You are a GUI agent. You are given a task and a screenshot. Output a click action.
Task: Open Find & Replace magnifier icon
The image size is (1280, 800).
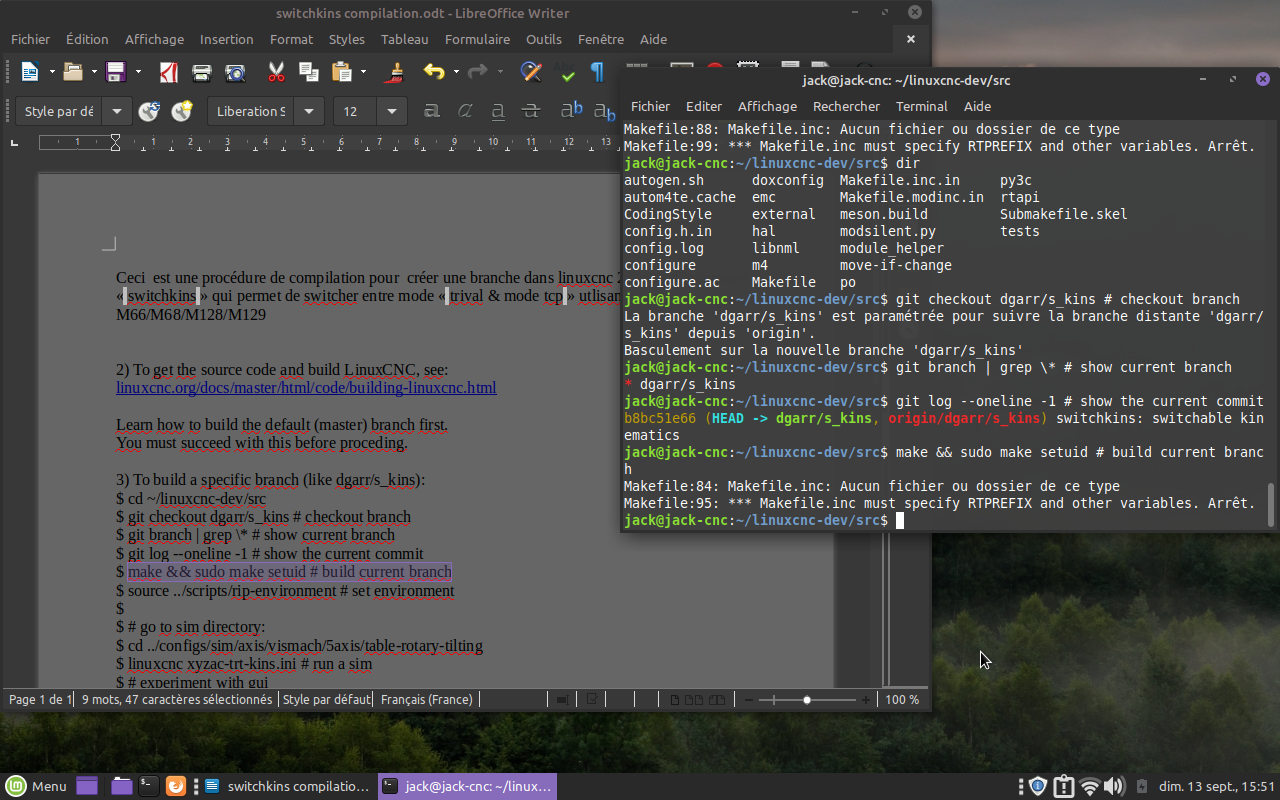click(532, 72)
